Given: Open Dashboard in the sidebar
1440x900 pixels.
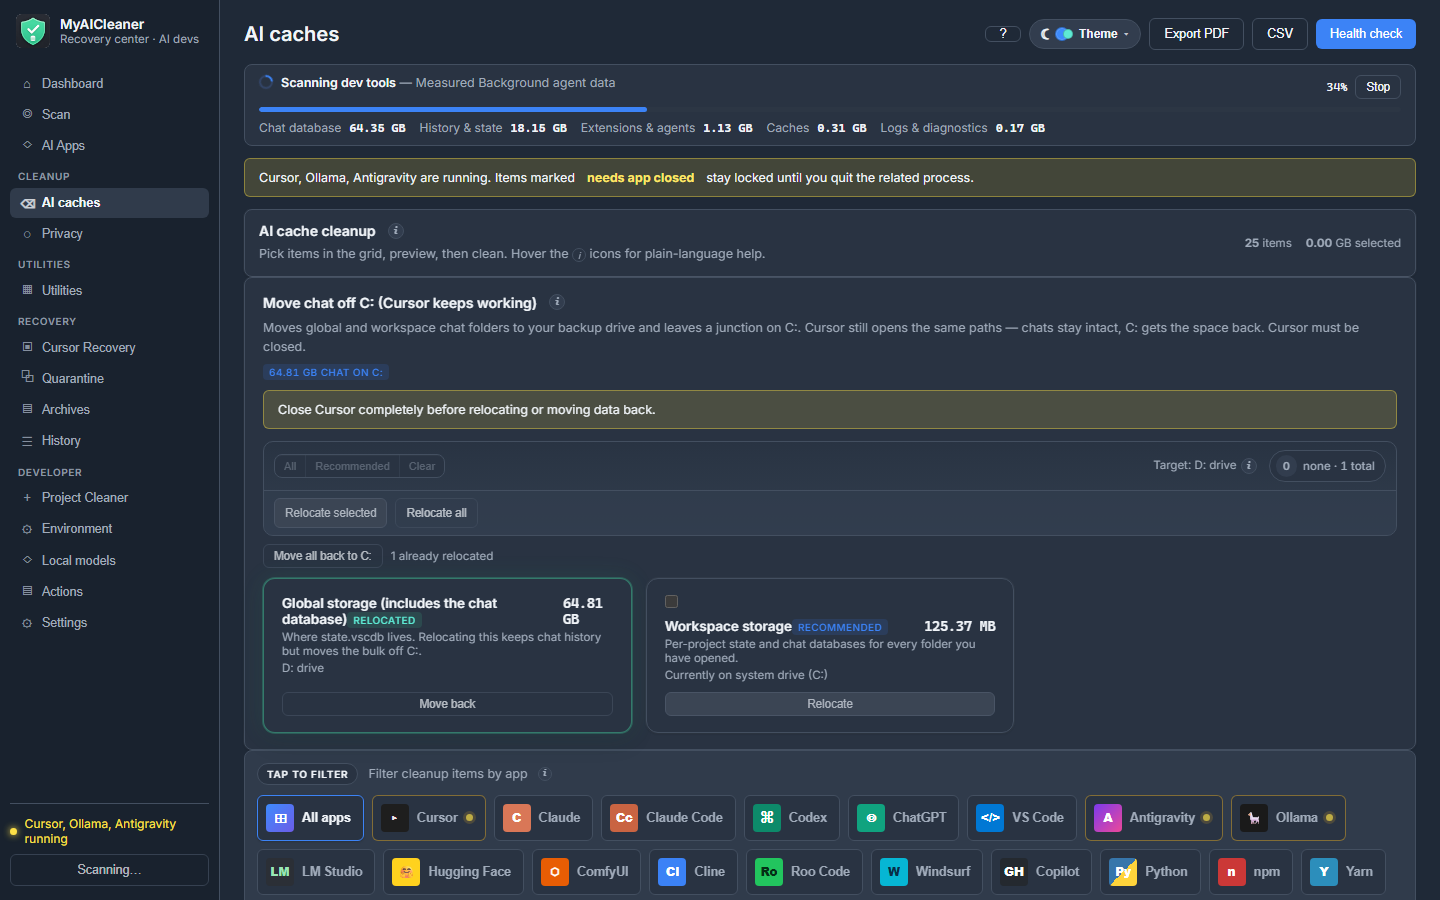Looking at the screenshot, I should coord(109,84).
